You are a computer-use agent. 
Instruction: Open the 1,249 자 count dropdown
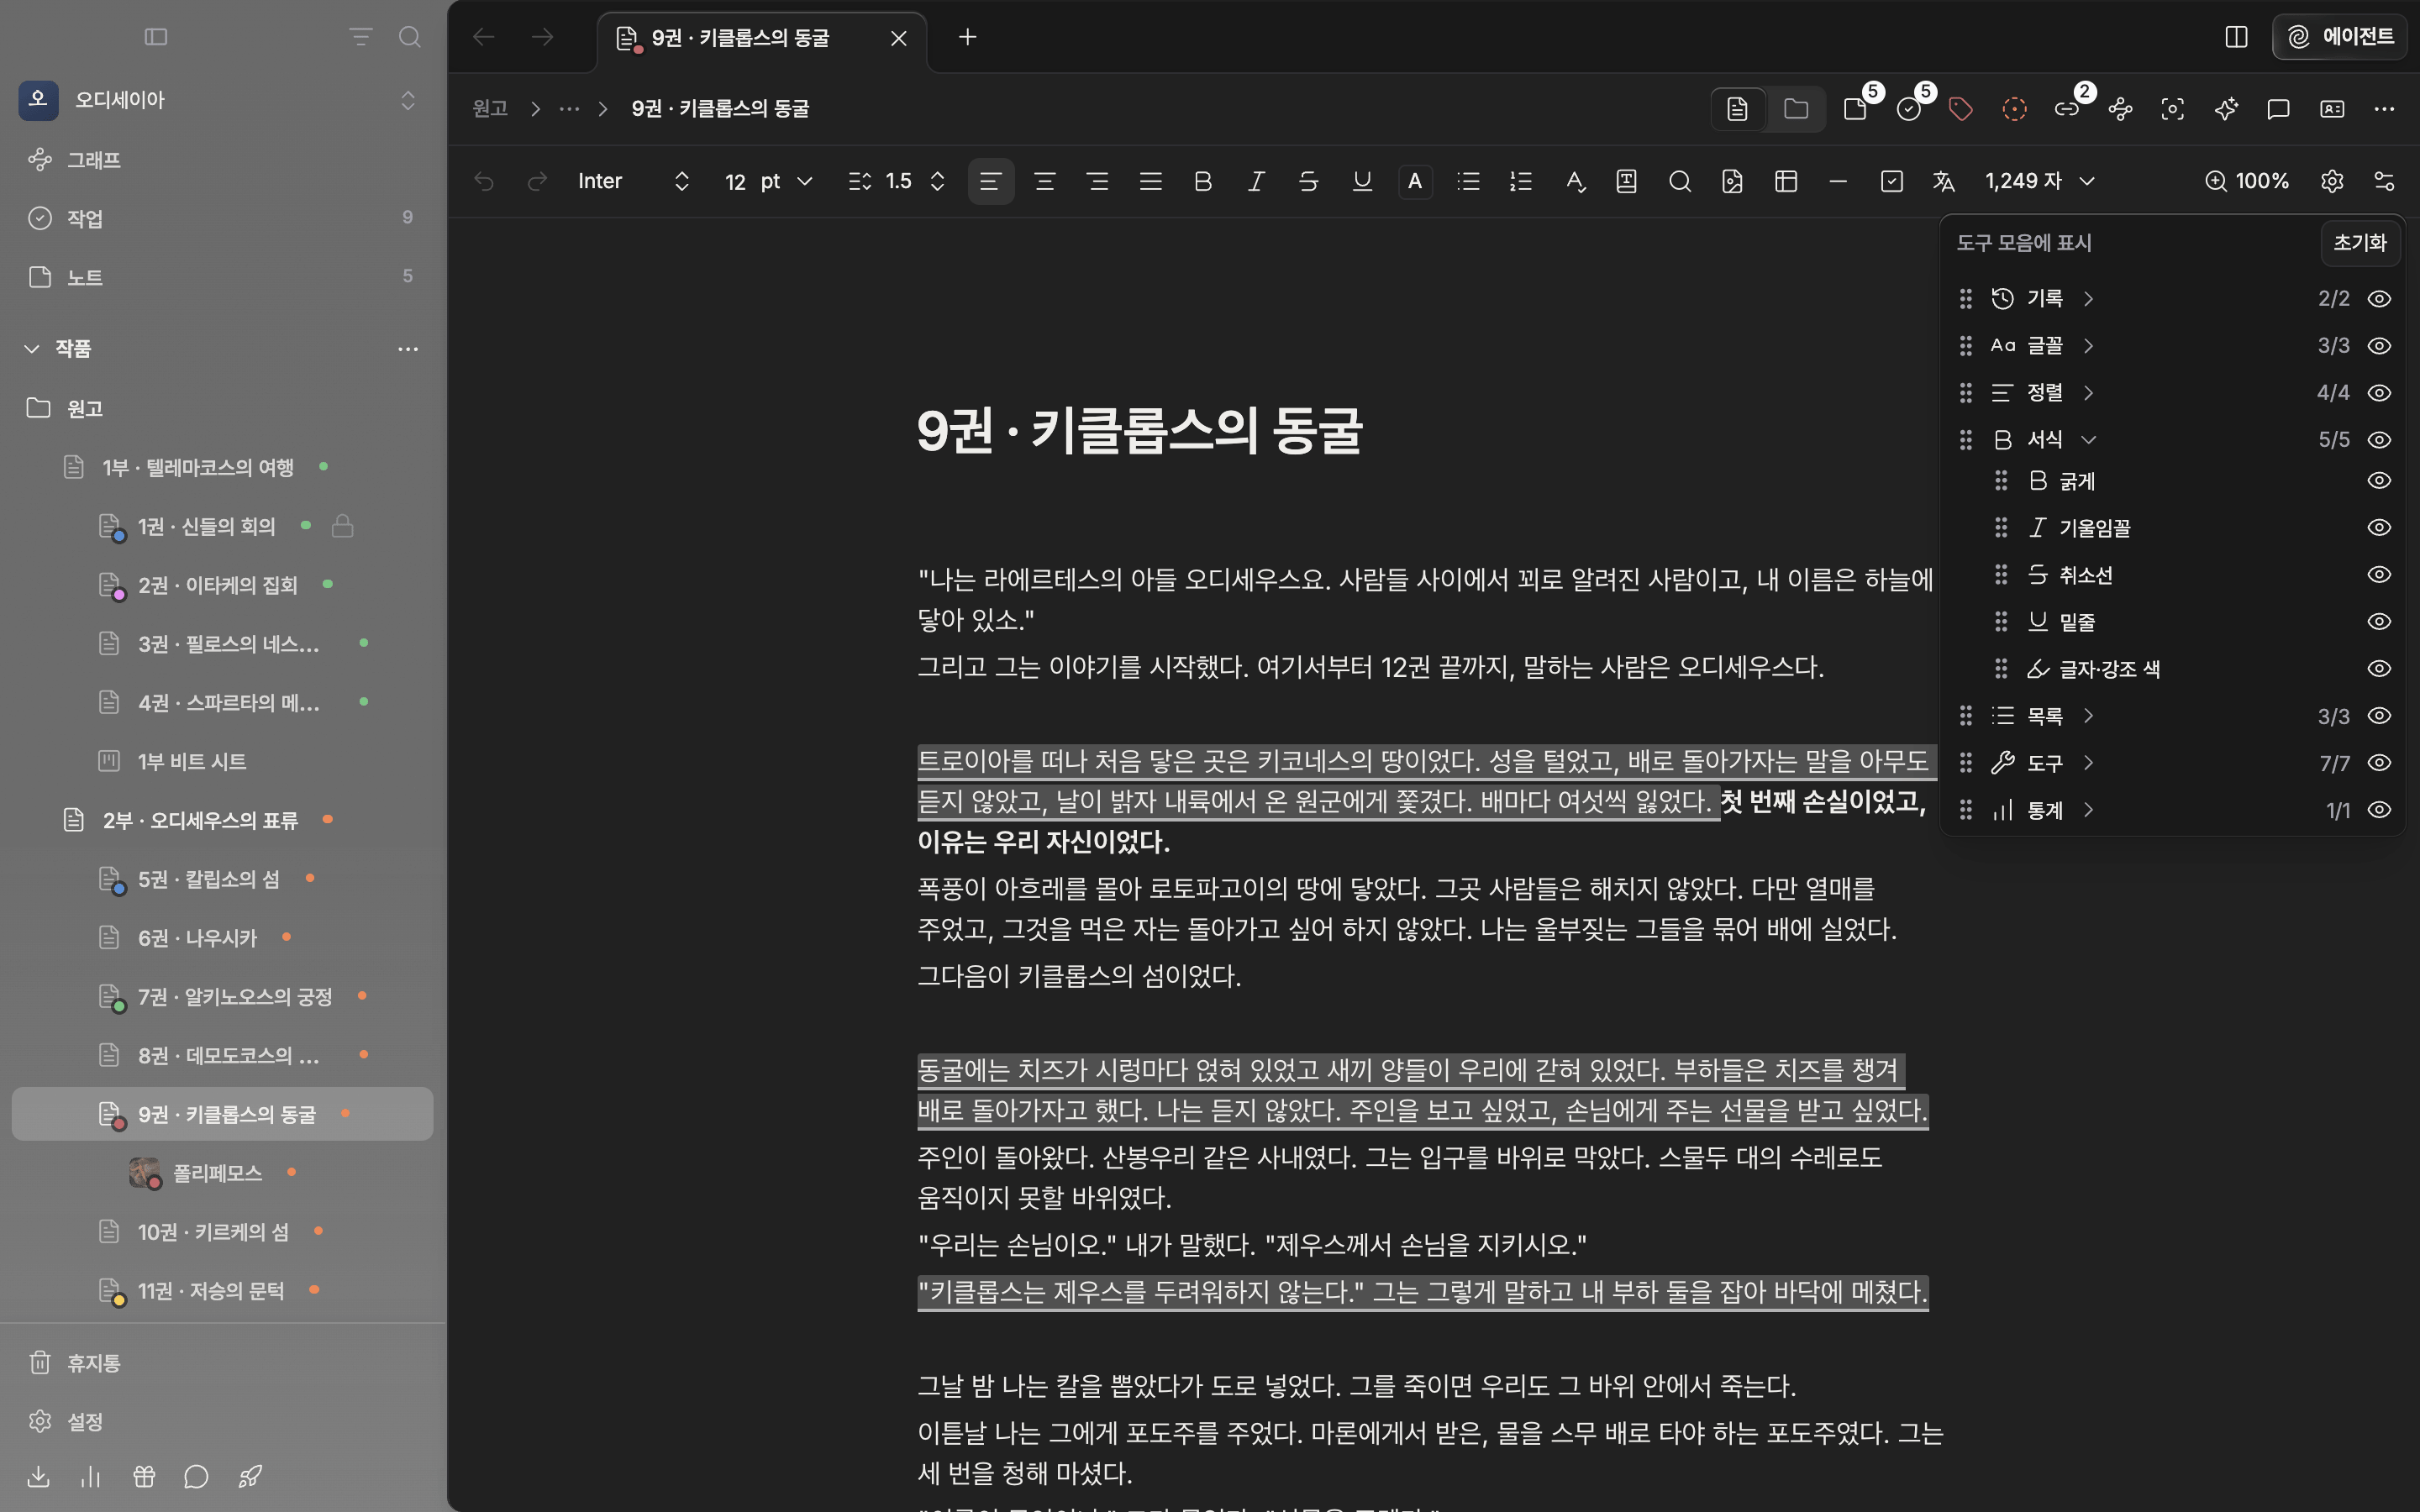(2040, 181)
